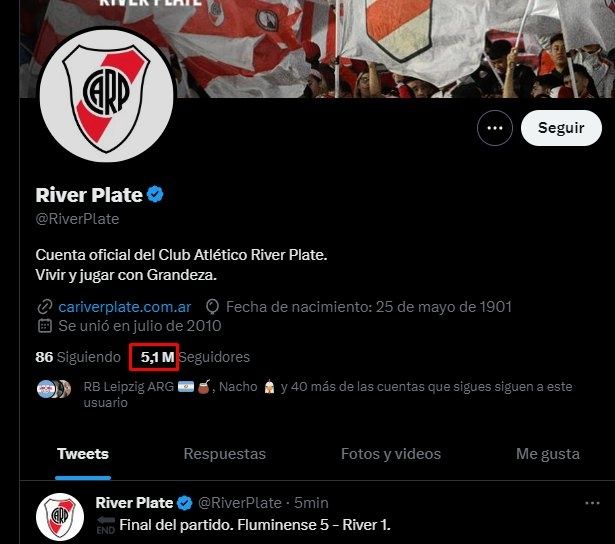This screenshot has height=544, width=615.
Task: Open the three-dot profile options button
Action: [495, 128]
